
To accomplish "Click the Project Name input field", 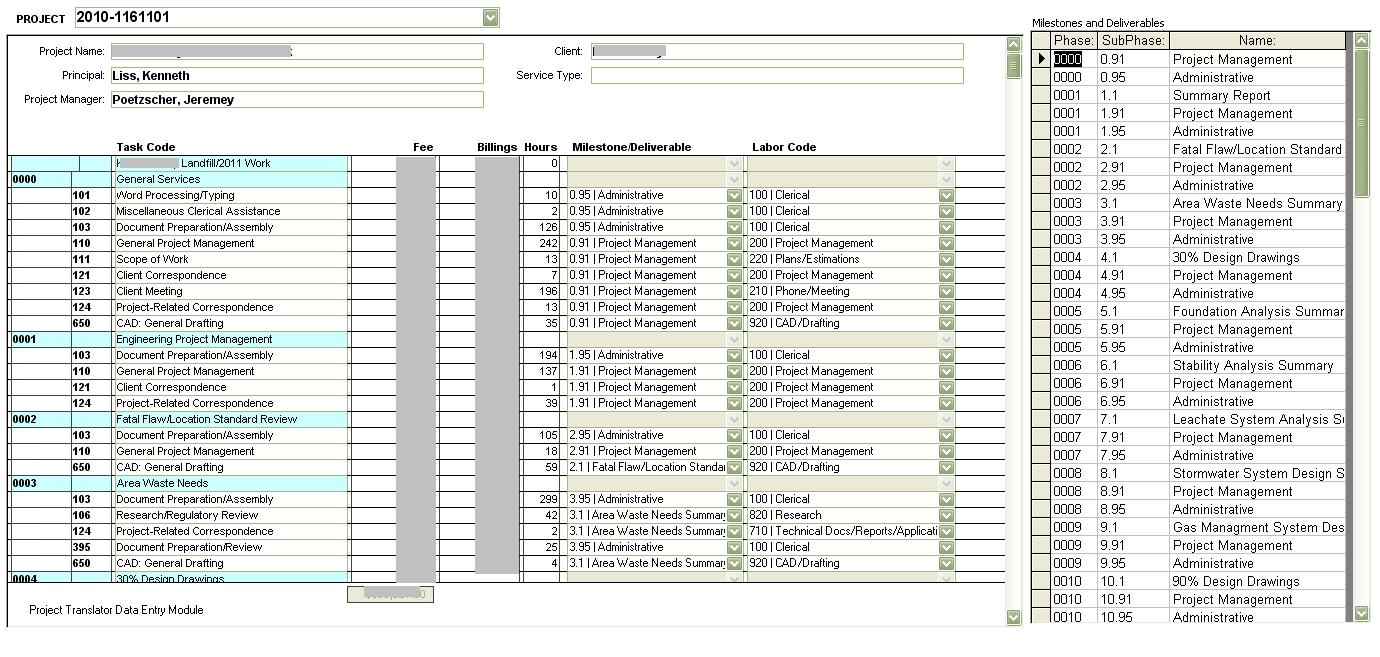I will coord(296,51).
